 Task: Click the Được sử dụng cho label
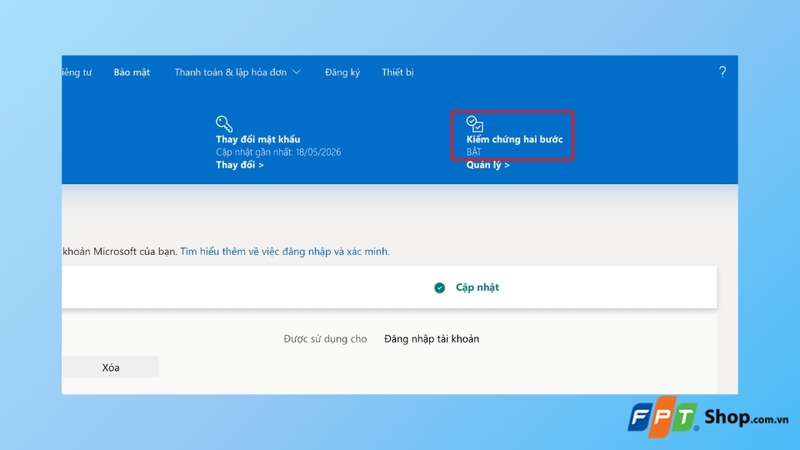[325, 339]
